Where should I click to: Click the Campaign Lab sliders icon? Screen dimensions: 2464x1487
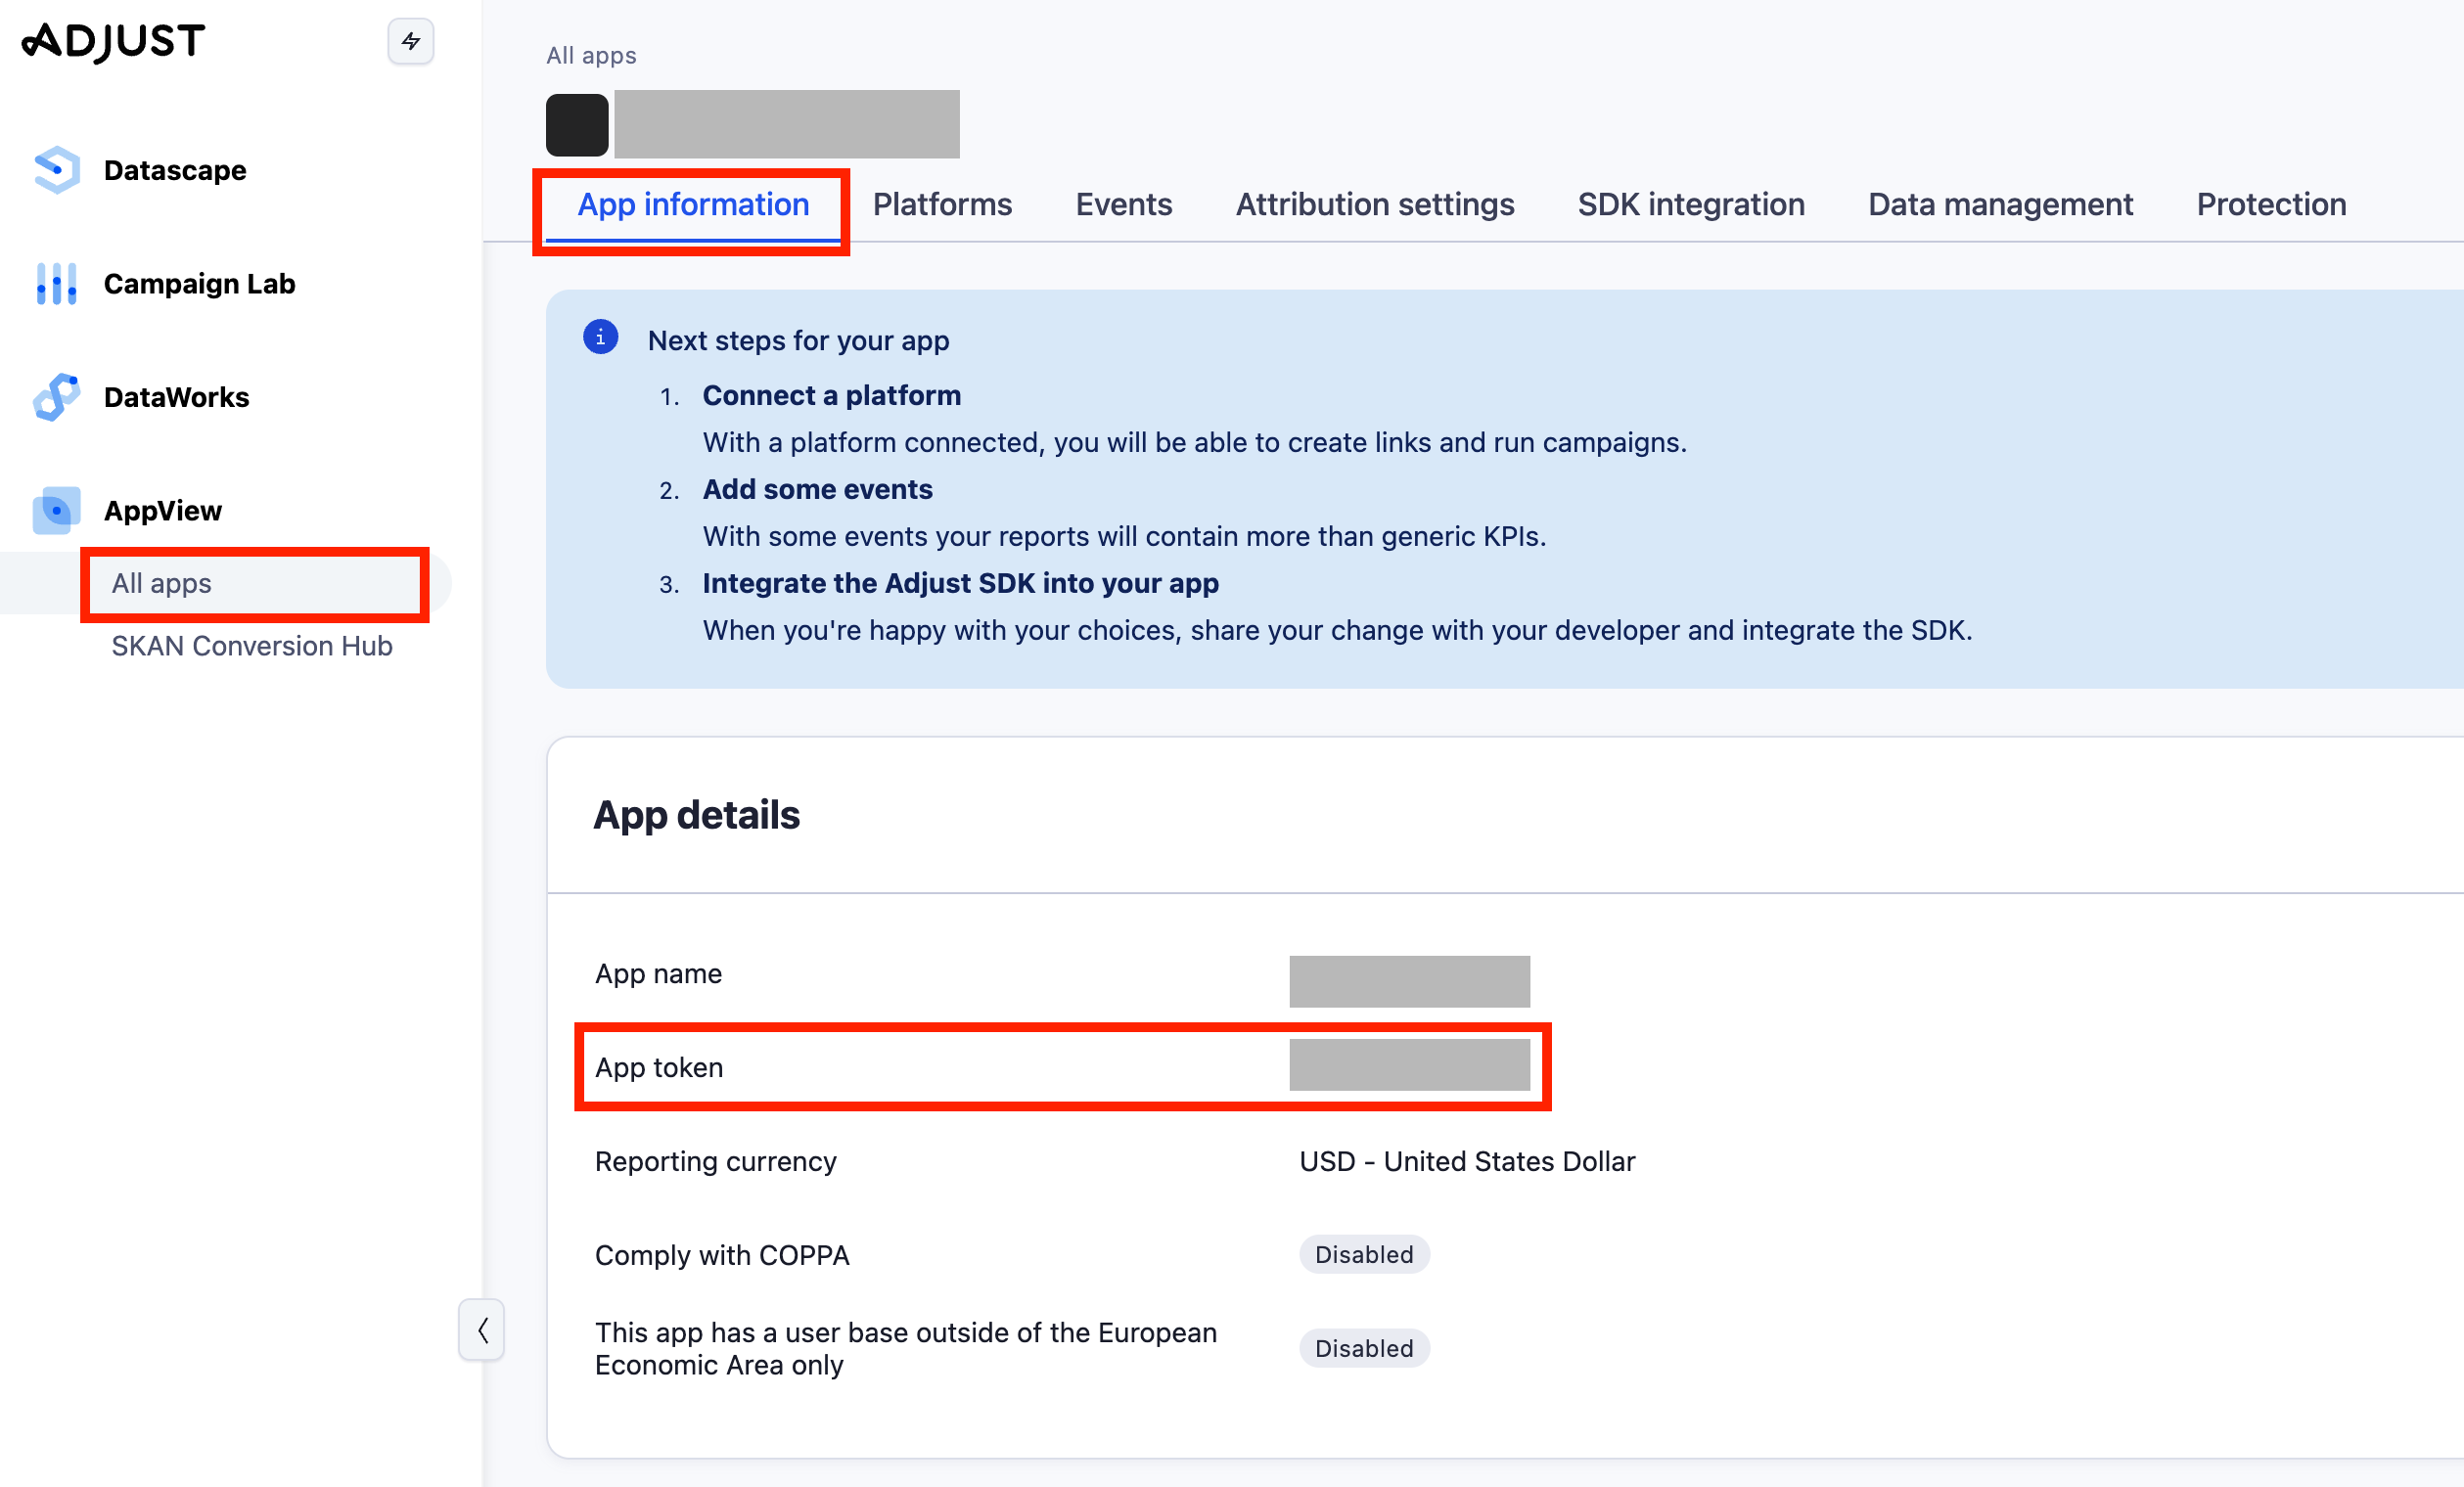(x=56, y=284)
